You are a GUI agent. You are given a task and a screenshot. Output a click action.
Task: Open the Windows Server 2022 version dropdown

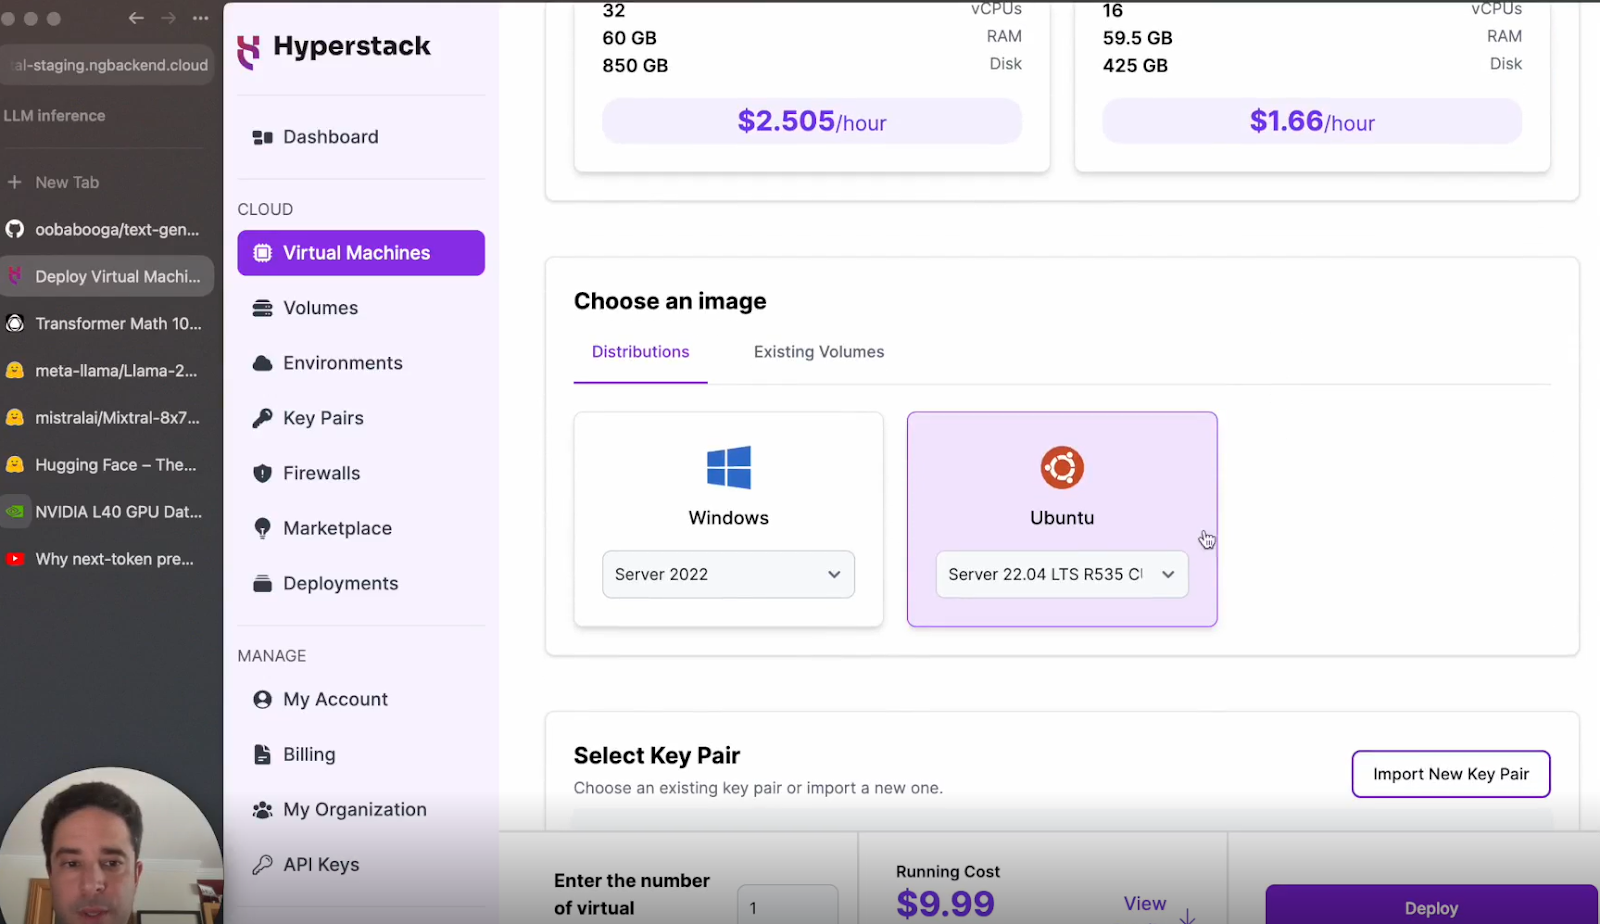tap(728, 574)
